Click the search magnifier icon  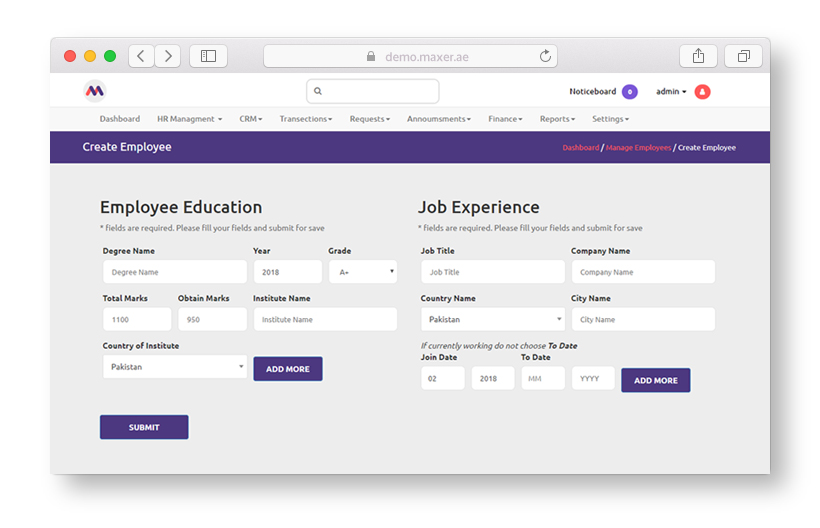tap(318, 91)
